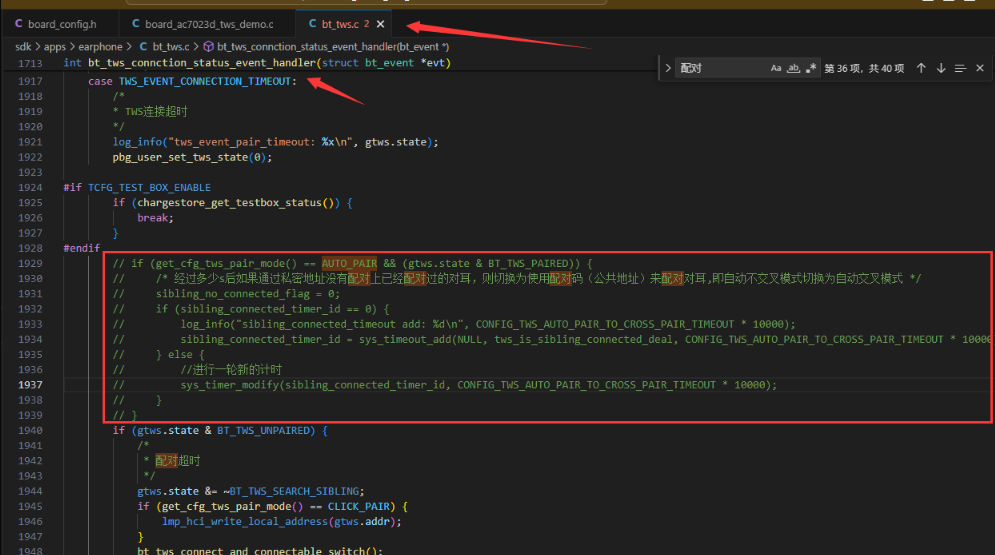Click line number 1940 in the gutter
The width and height of the screenshot is (995, 555).
30,431
